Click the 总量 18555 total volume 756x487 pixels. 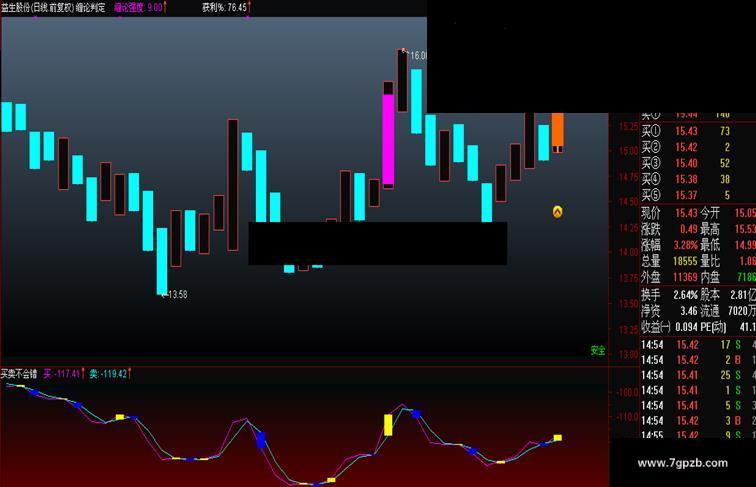(669, 261)
